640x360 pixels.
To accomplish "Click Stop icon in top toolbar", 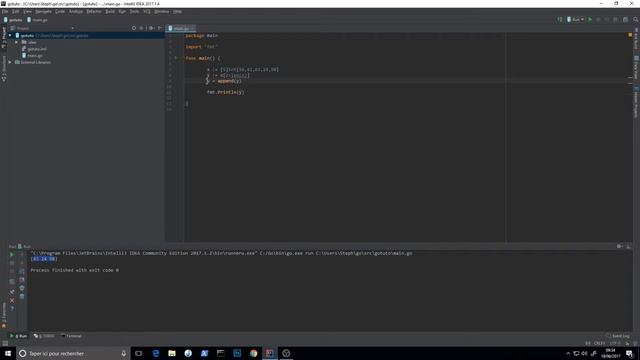I will coord(615,19).
